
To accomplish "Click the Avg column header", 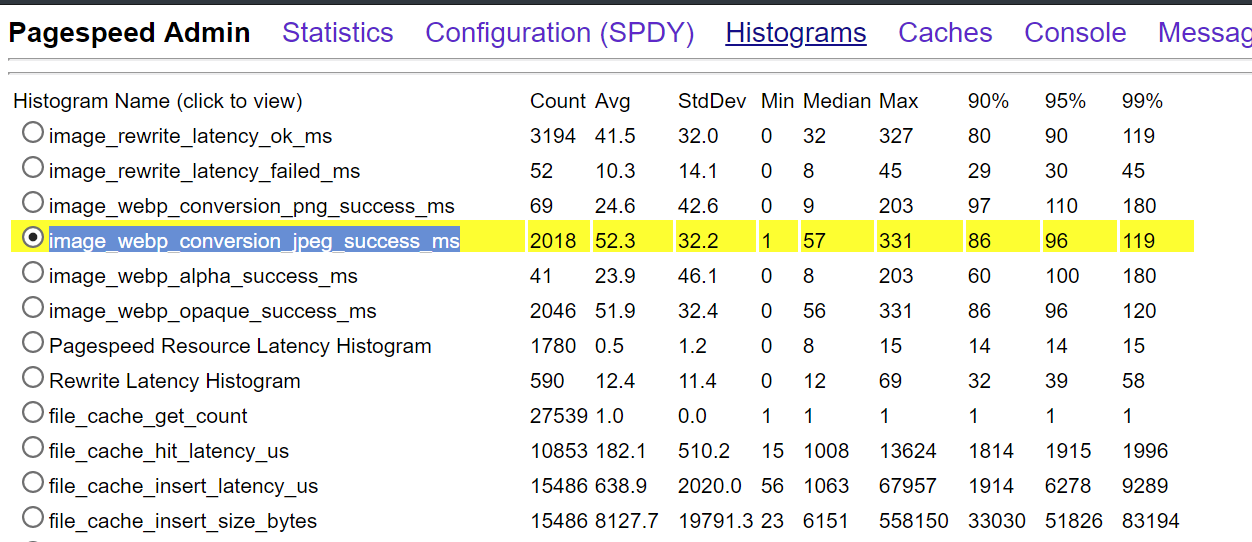I will click(x=612, y=101).
